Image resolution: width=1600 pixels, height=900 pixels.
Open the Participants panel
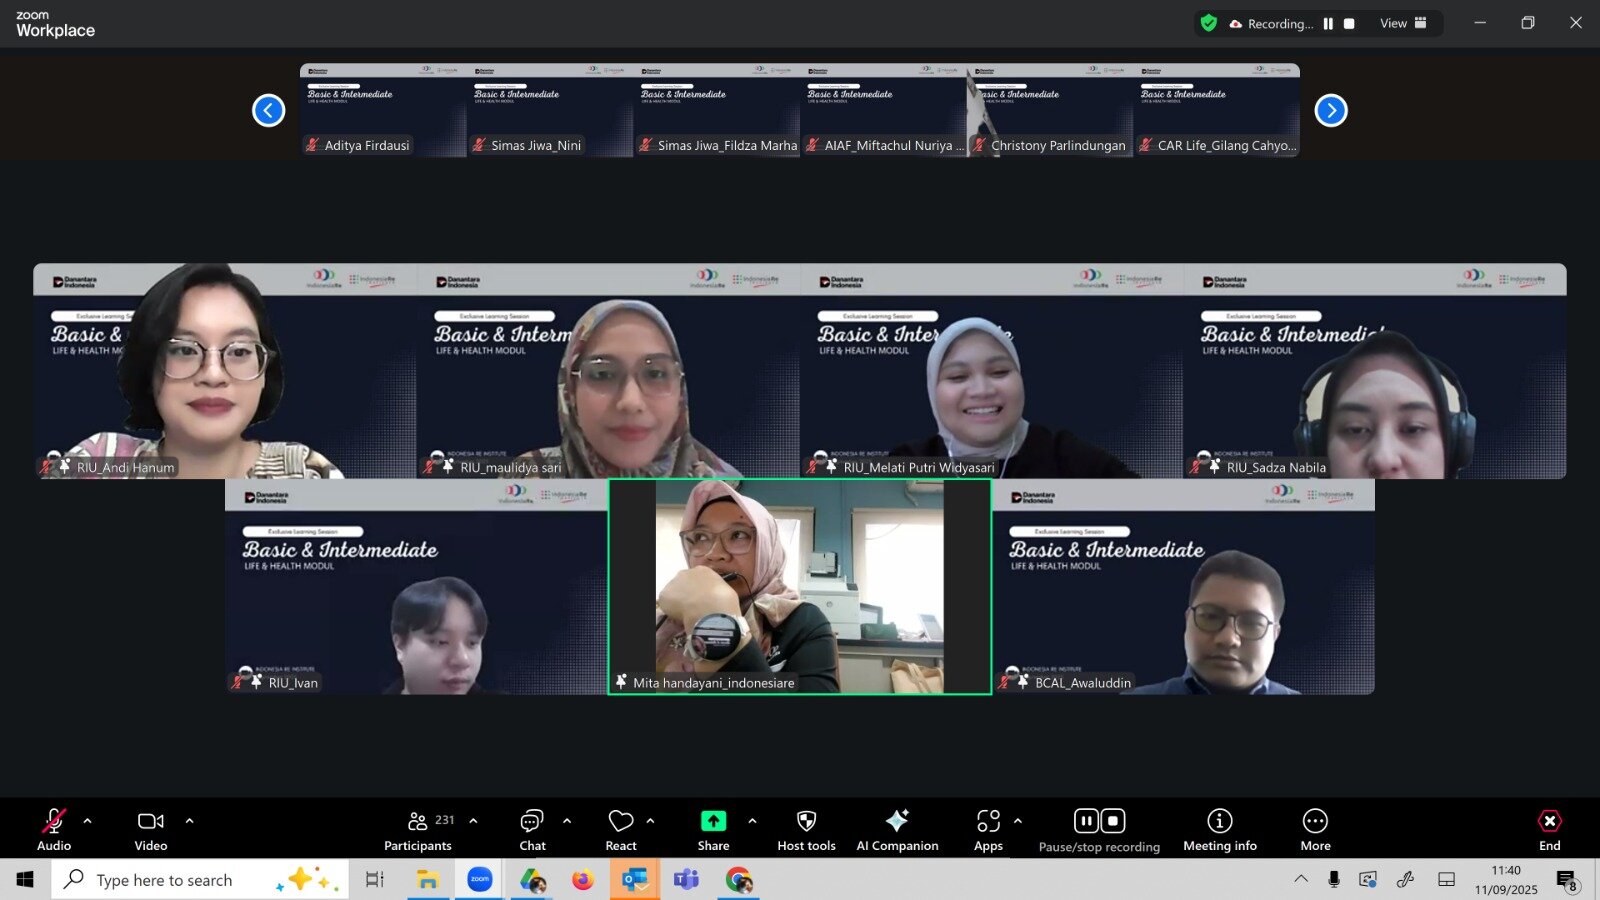418,830
